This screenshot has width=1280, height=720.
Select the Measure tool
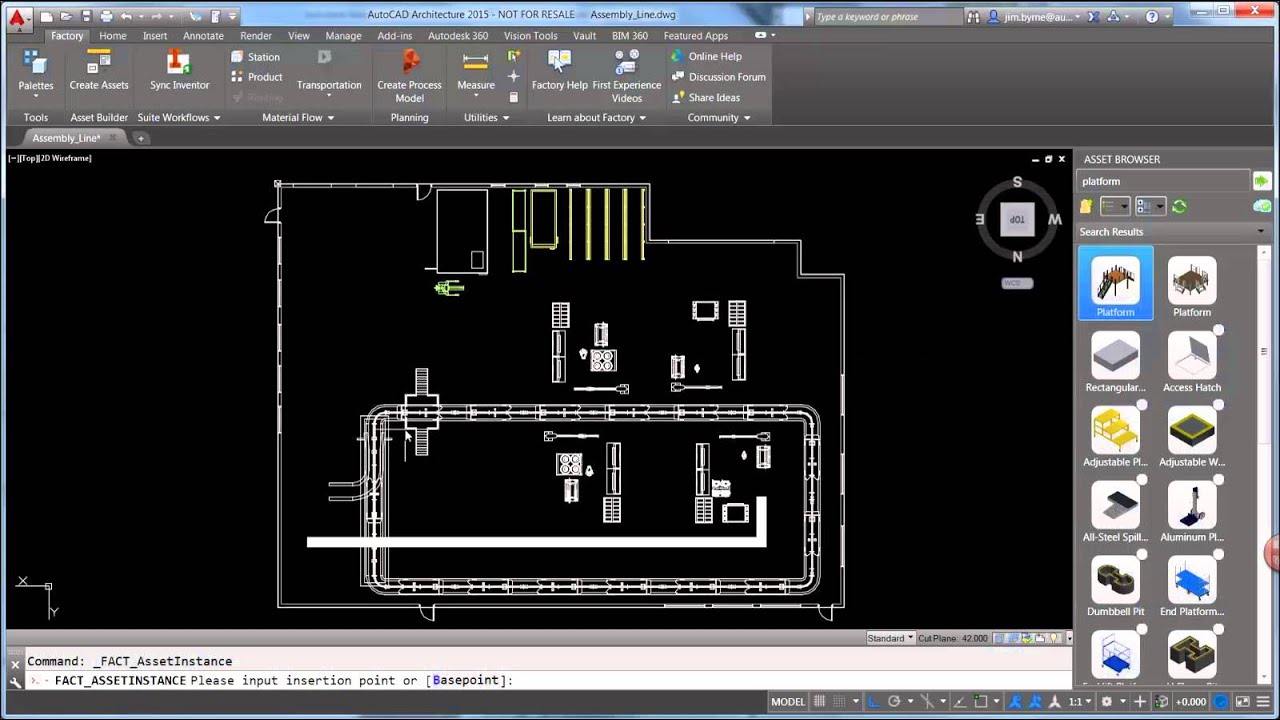click(476, 72)
